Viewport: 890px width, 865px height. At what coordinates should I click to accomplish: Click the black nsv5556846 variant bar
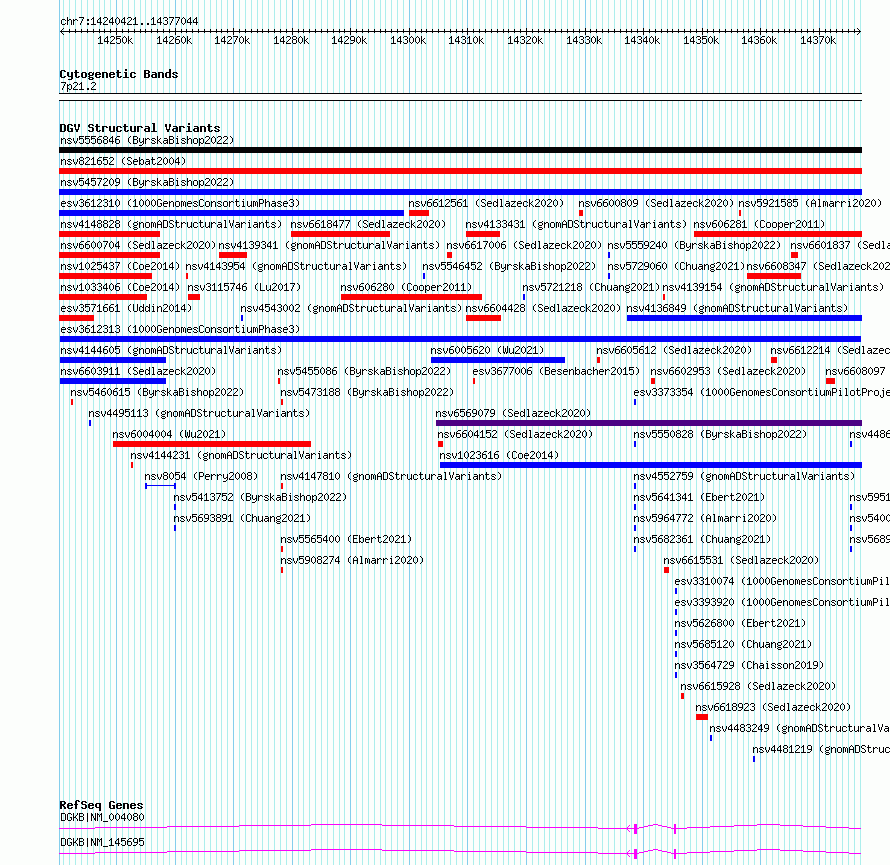460,150
